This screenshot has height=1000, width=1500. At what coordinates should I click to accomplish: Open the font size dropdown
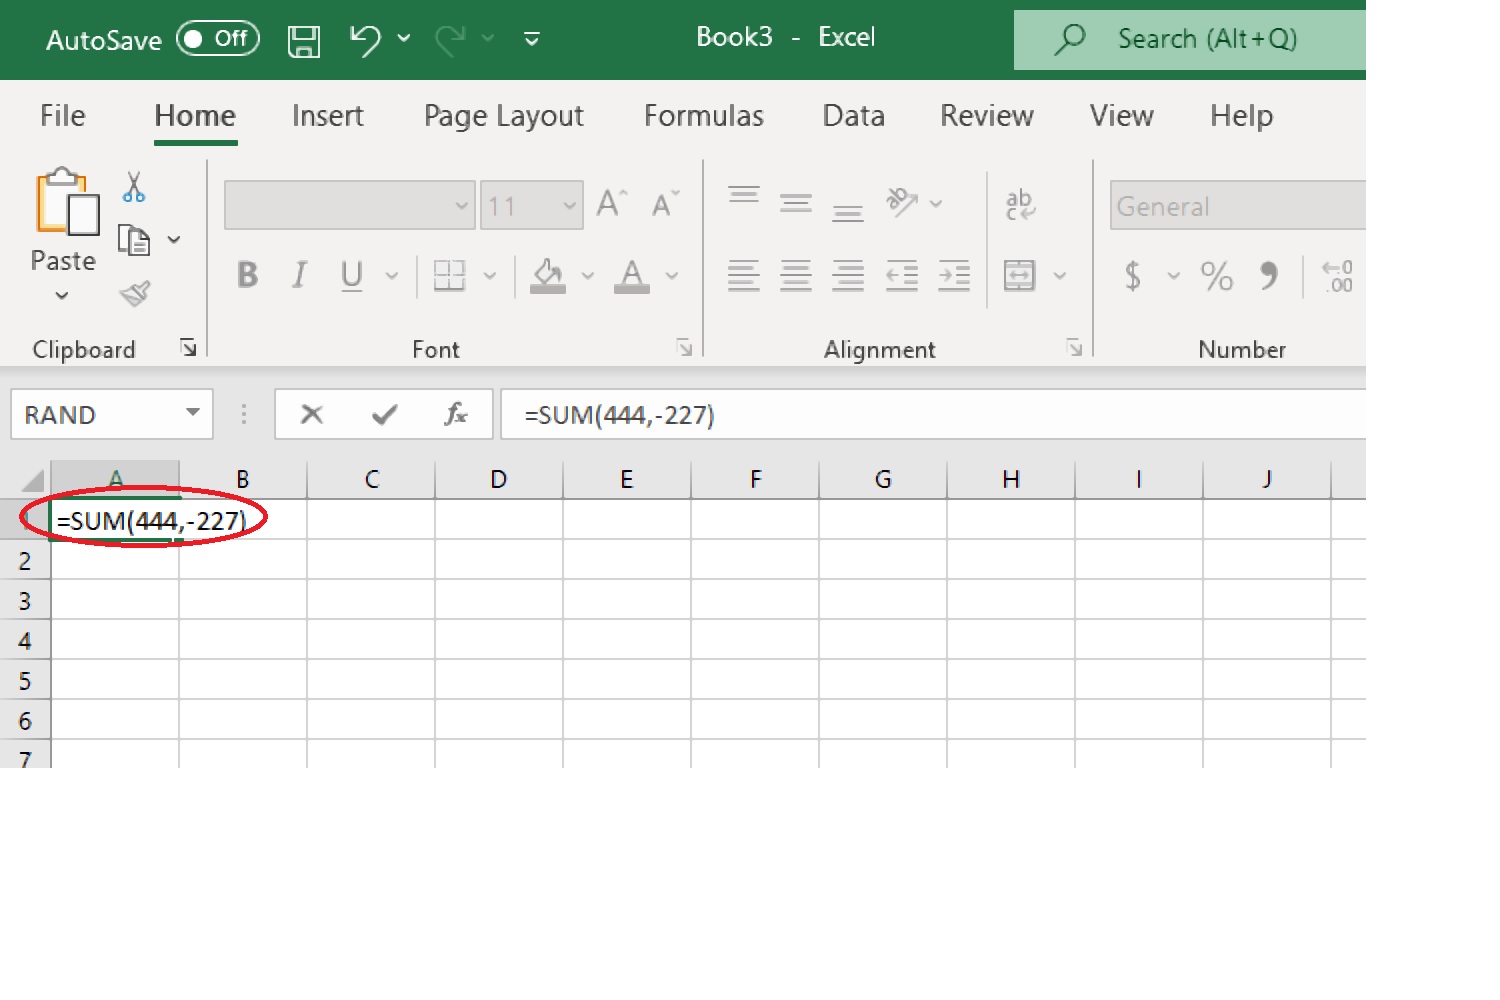click(569, 206)
